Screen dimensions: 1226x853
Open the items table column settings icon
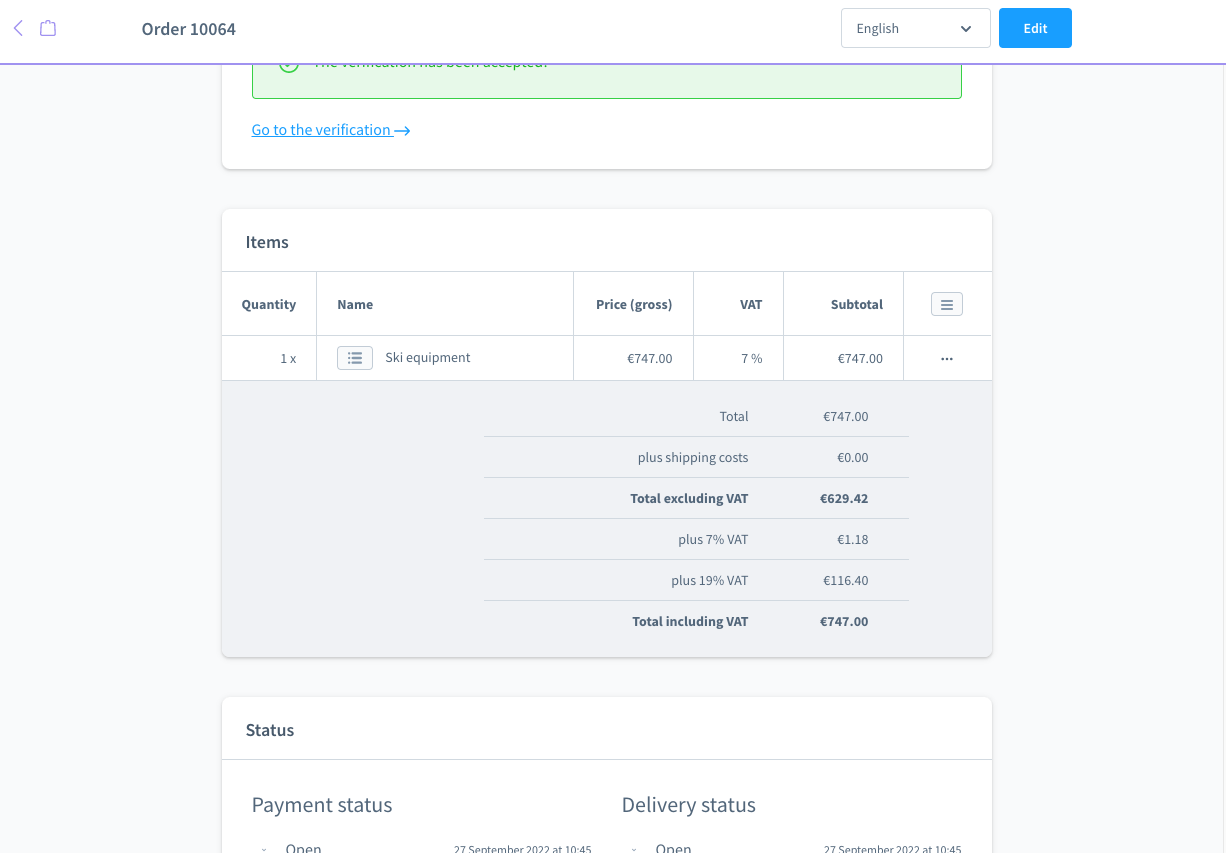947,304
